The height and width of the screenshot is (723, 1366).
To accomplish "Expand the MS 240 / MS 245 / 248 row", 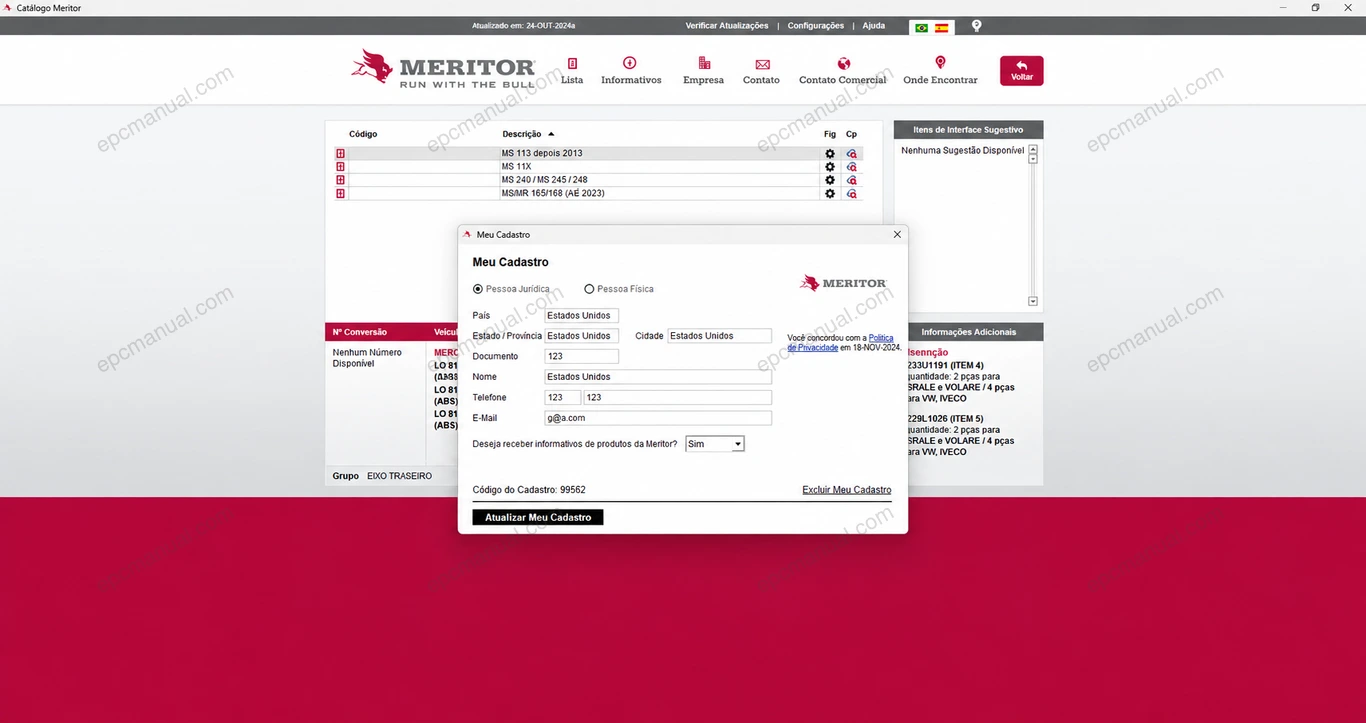I will tap(340, 180).
